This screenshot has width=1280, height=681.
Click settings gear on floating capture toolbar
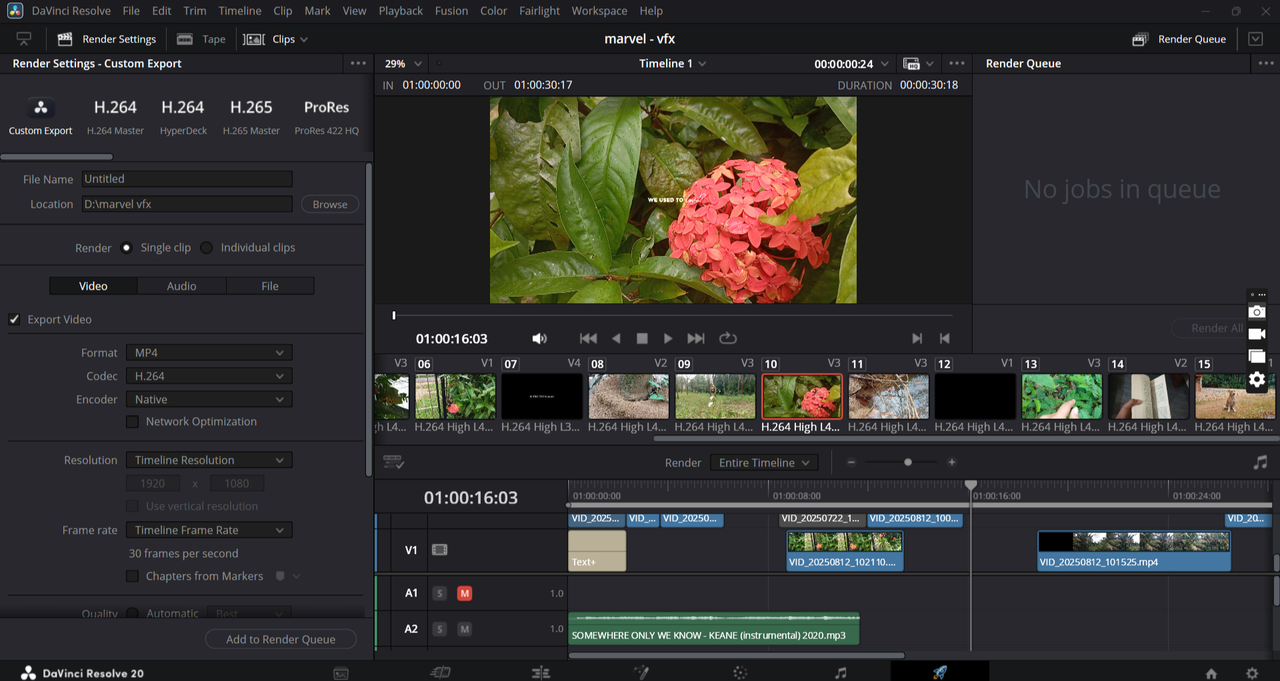(1257, 379)
